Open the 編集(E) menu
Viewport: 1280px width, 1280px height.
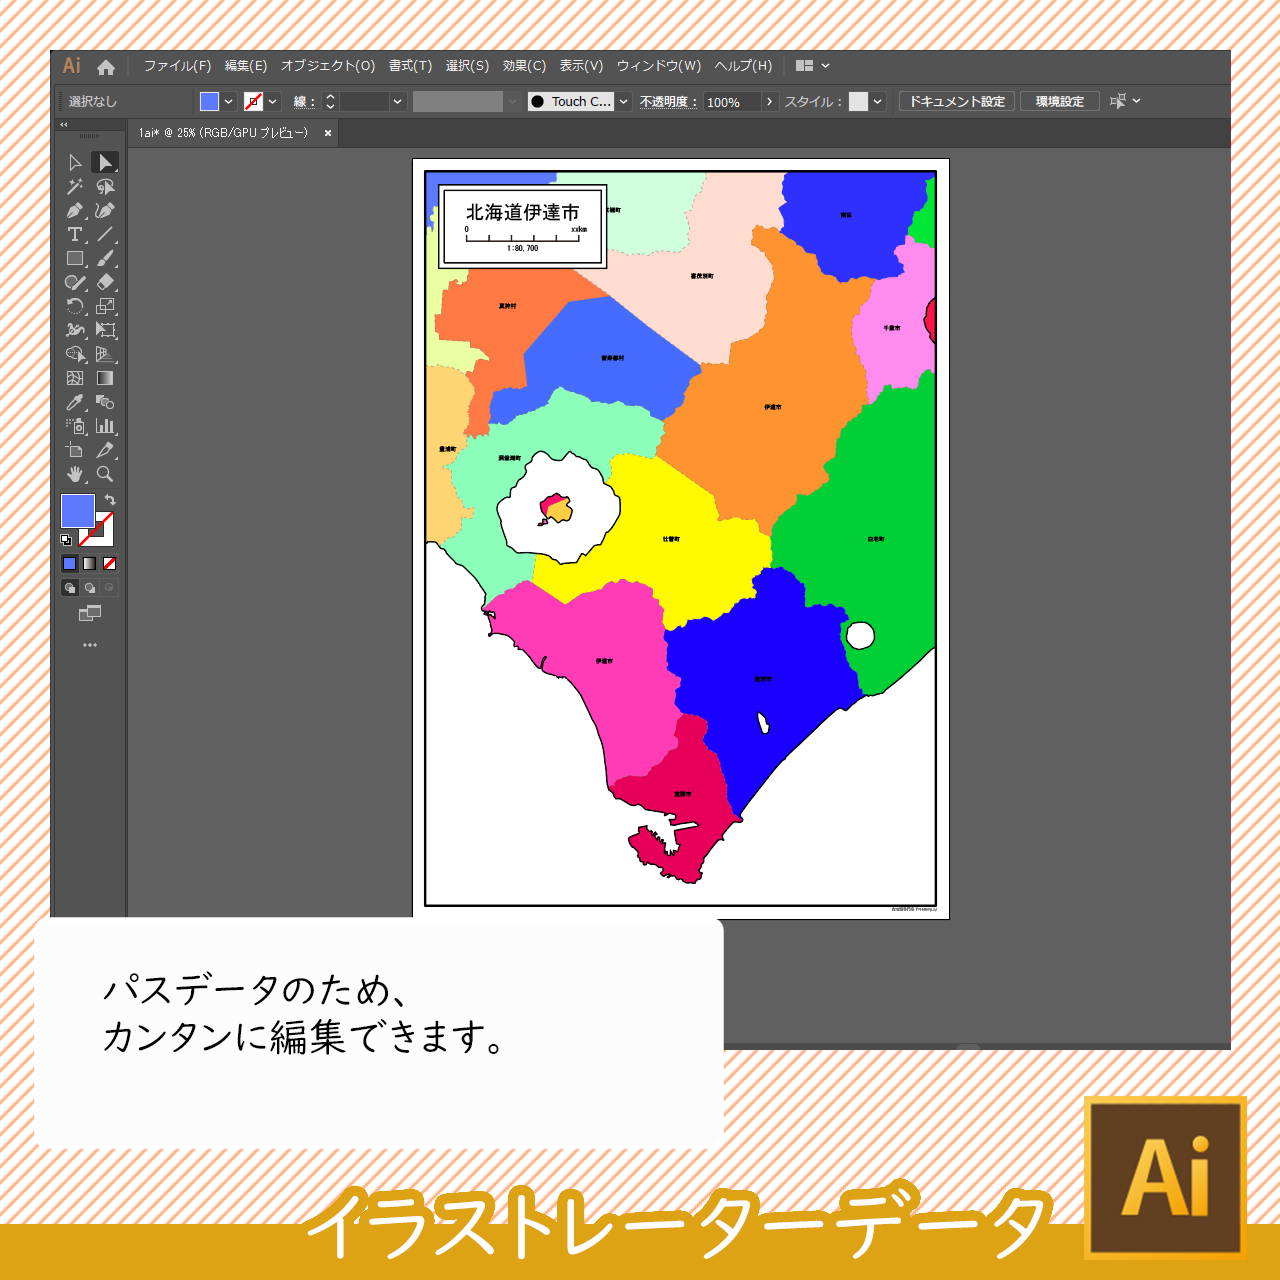(x=246, y=66)
